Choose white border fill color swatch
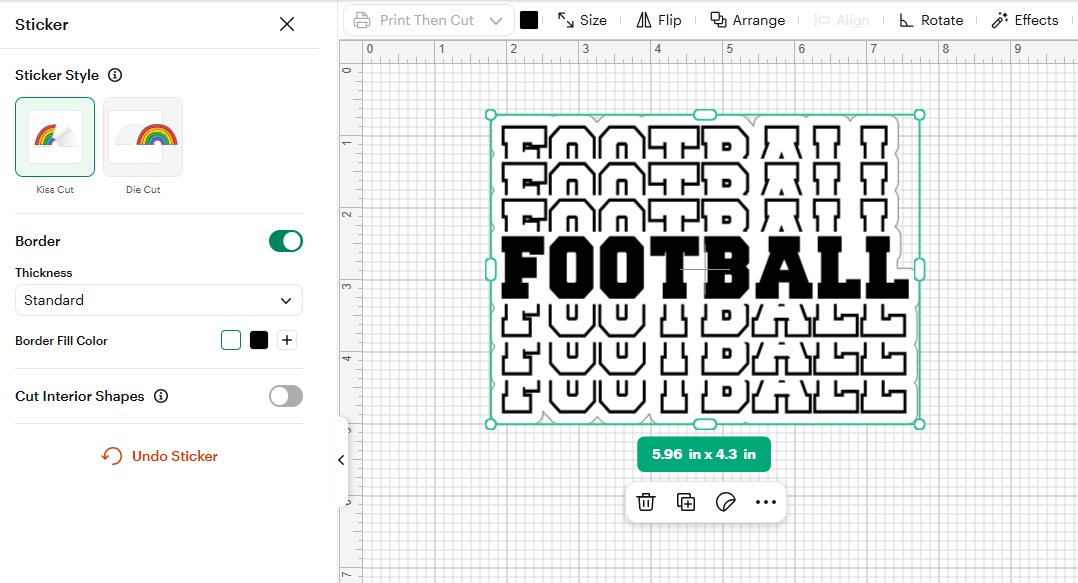The image size is (1078, 583). pos(231,340)
